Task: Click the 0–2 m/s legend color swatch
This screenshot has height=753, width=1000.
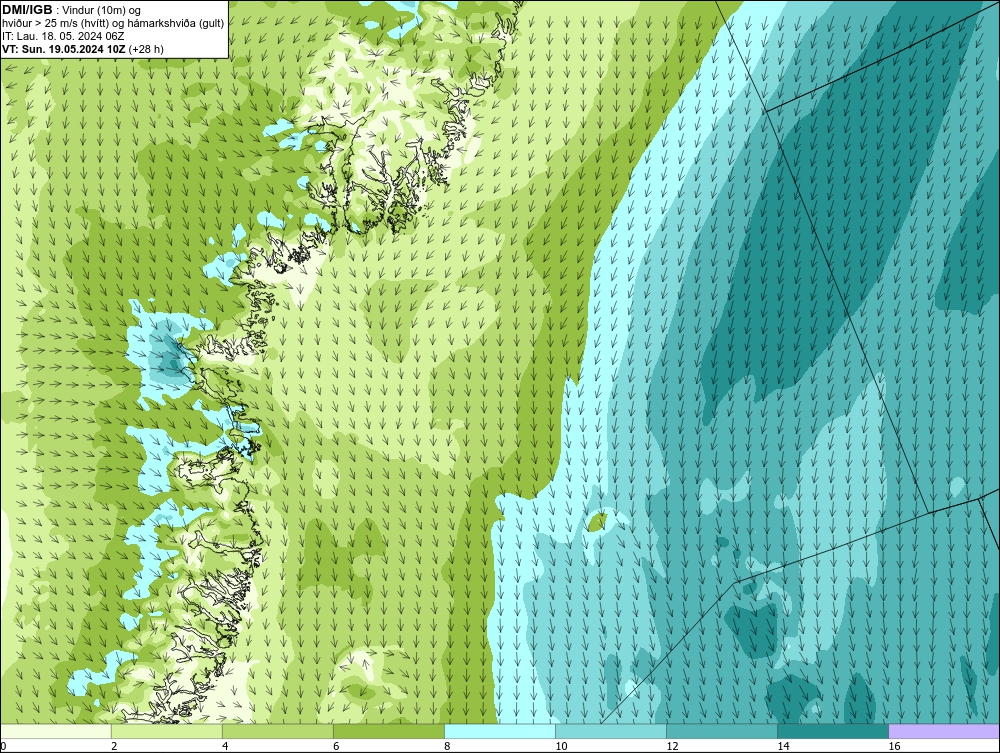Action: 55,731
